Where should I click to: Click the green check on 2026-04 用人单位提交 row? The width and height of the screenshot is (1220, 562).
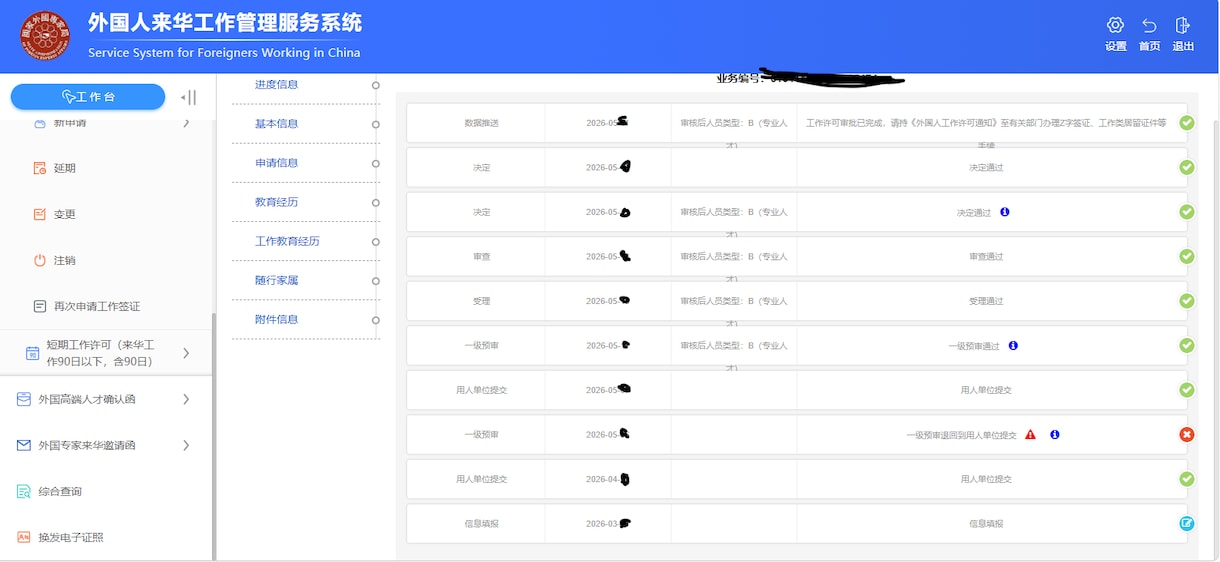pos(1187,479)
